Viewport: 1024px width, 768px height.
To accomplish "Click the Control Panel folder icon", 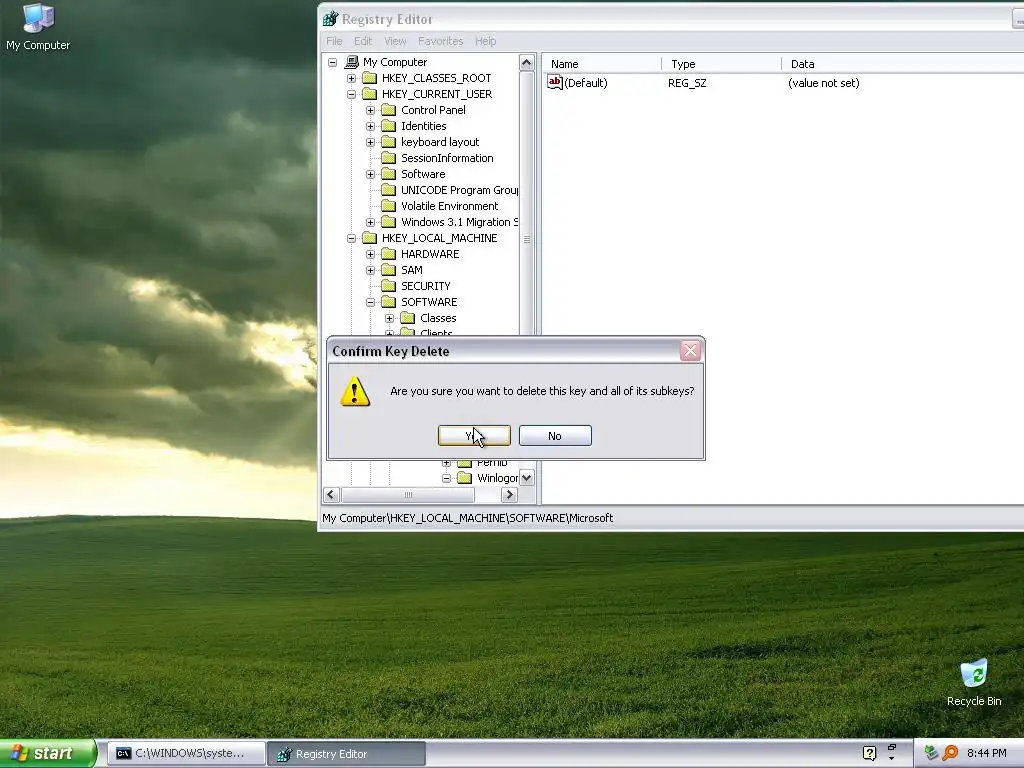I will pyautogui.click(x=389, y=110).
